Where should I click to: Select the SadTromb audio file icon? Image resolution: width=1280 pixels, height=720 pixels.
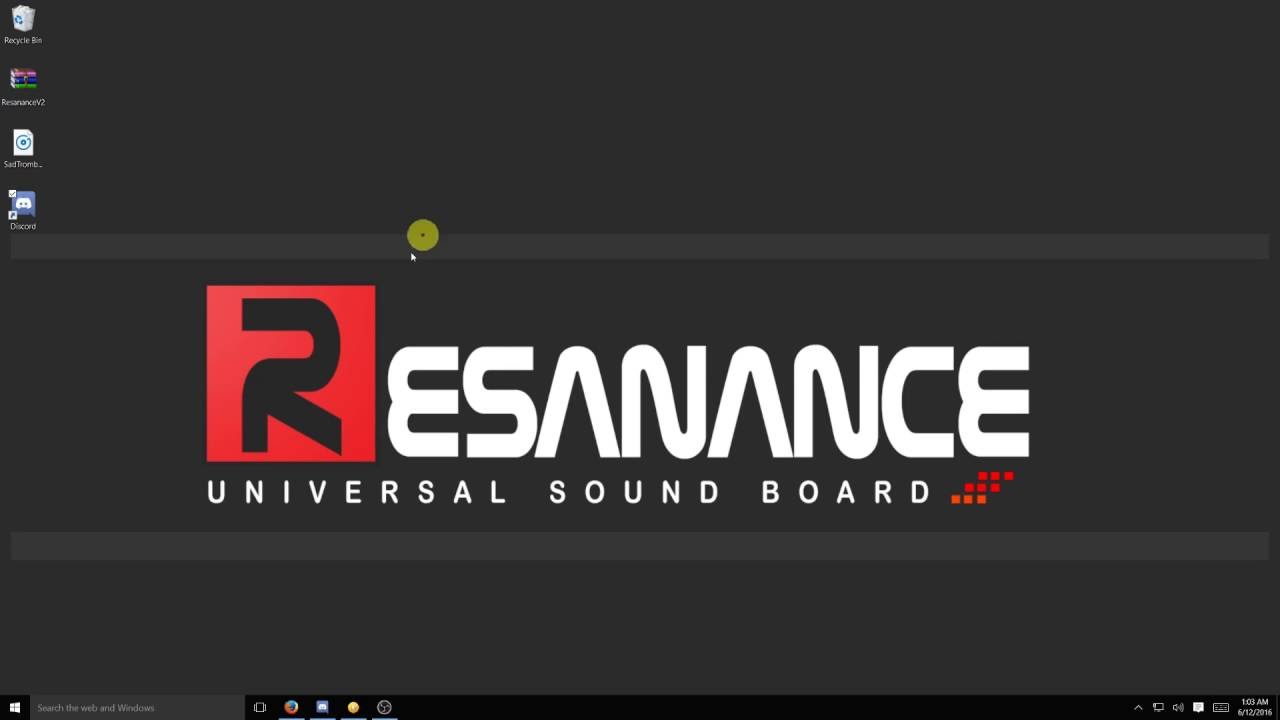pyautogui.click(x=23, y=149)
